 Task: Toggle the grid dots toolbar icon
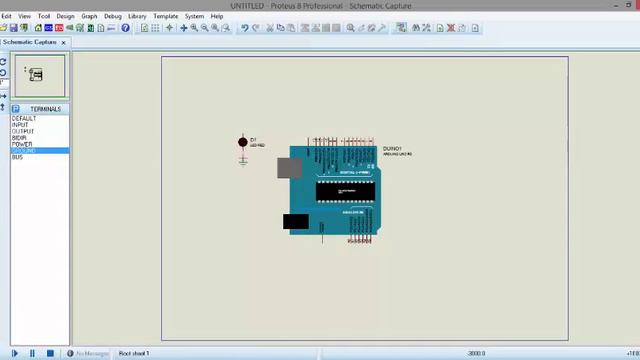pyautogui.click(x=156, y=28)
